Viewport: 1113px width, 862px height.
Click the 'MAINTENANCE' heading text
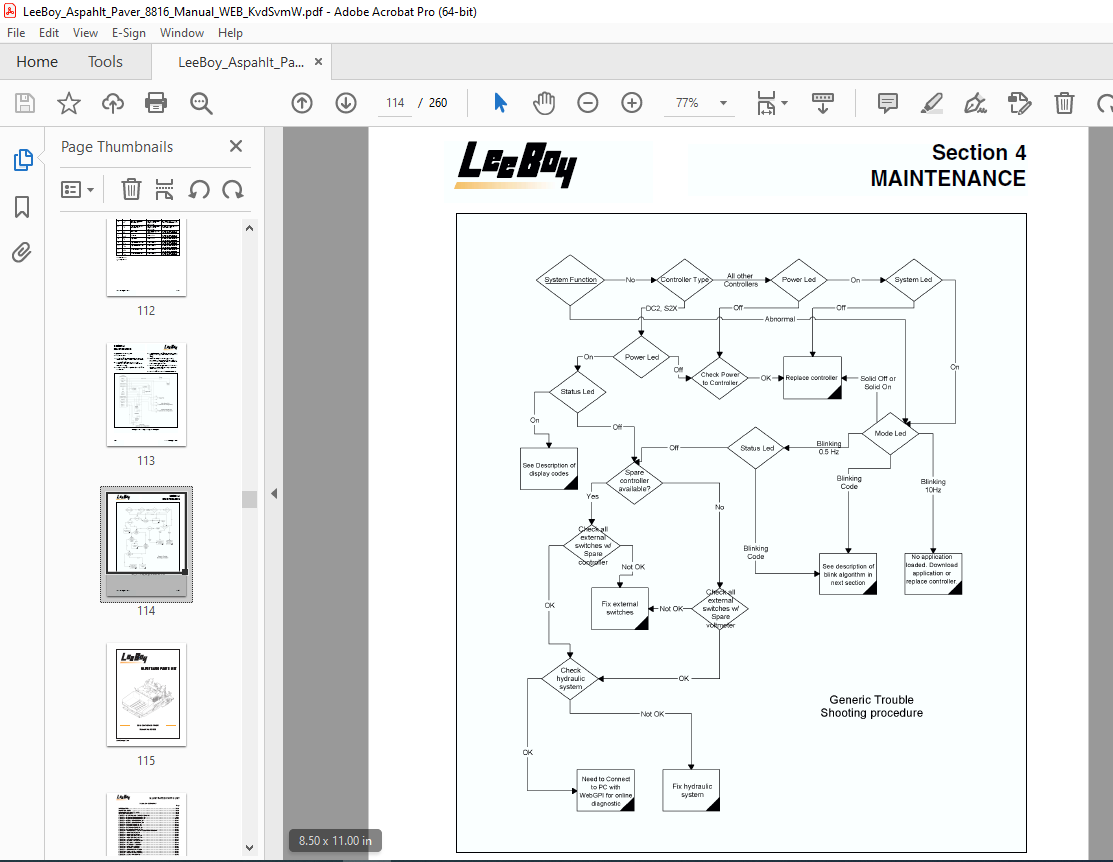(948, 178)
